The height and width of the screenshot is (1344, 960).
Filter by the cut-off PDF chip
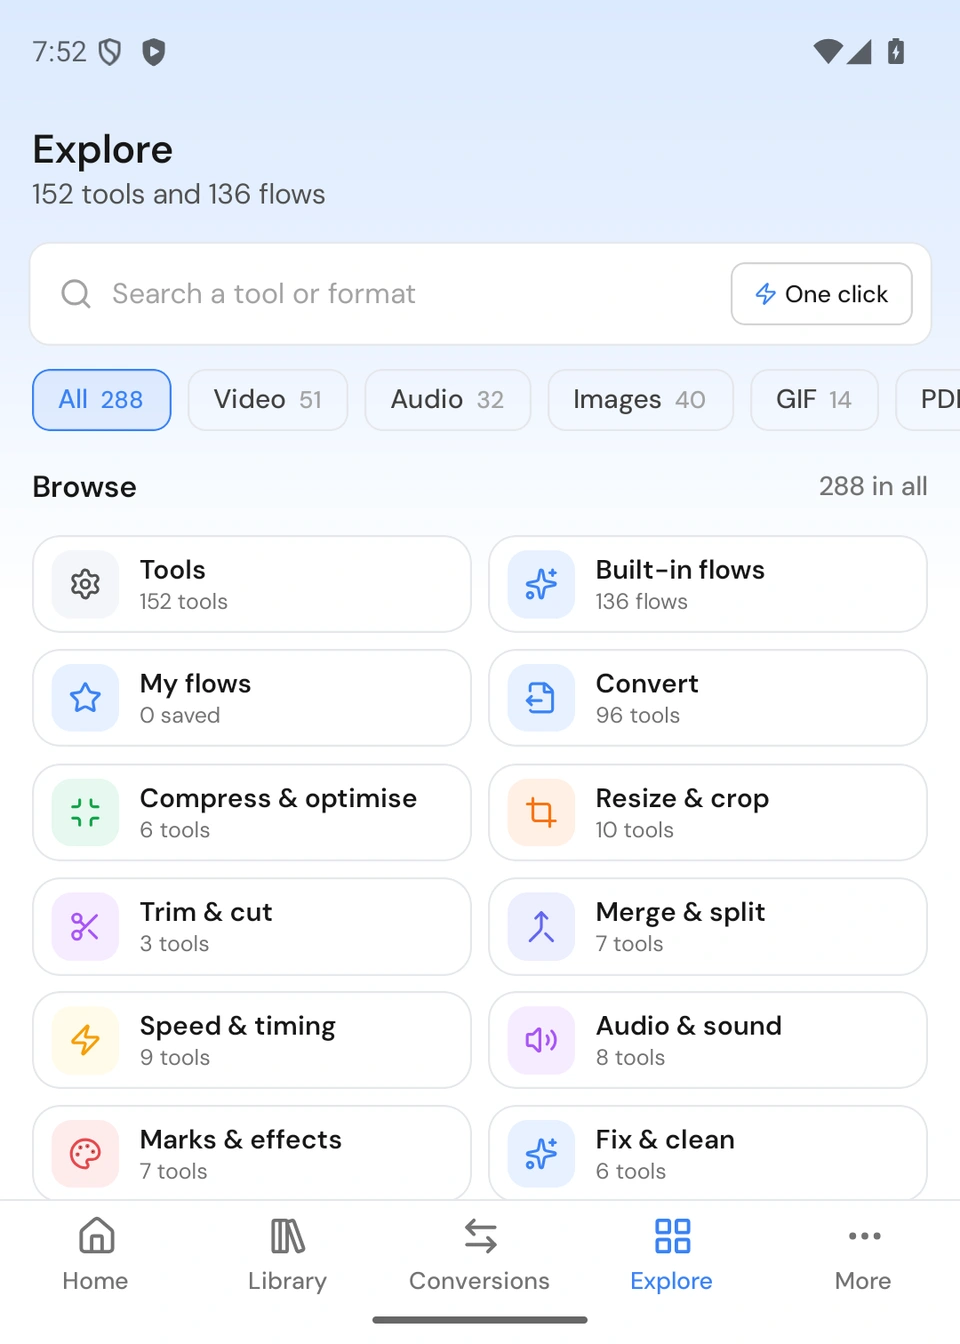tap(930, 400)
